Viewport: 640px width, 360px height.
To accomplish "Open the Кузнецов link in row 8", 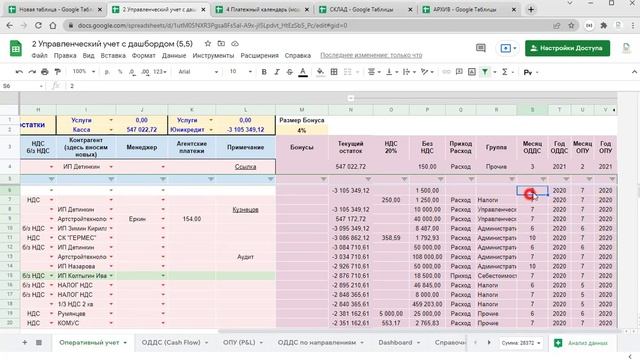I will click(x=245, y=209).
